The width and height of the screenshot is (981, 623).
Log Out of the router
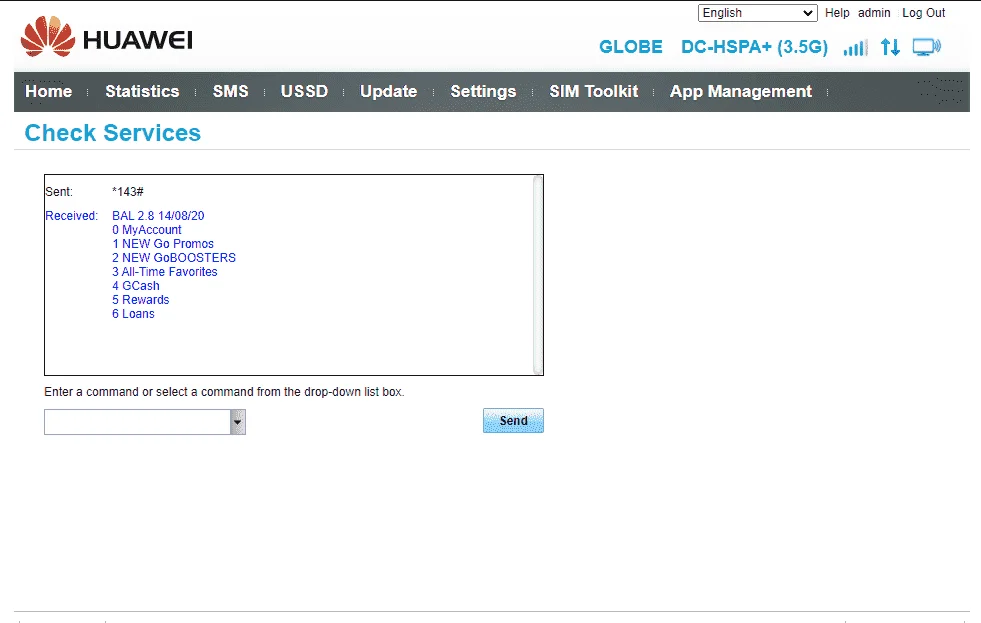coord(923,13)
